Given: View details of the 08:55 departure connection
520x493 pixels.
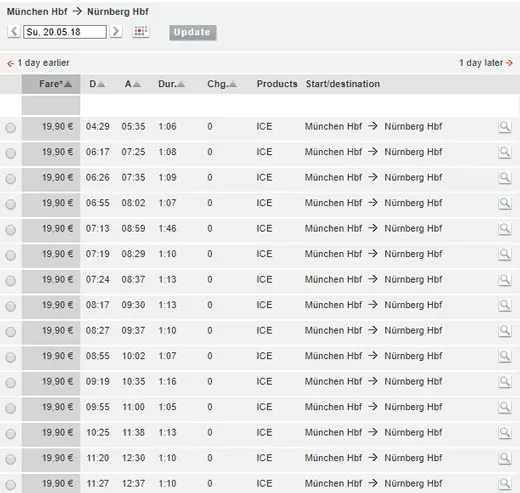Looking at the screenshot, I should coord(505,356).
